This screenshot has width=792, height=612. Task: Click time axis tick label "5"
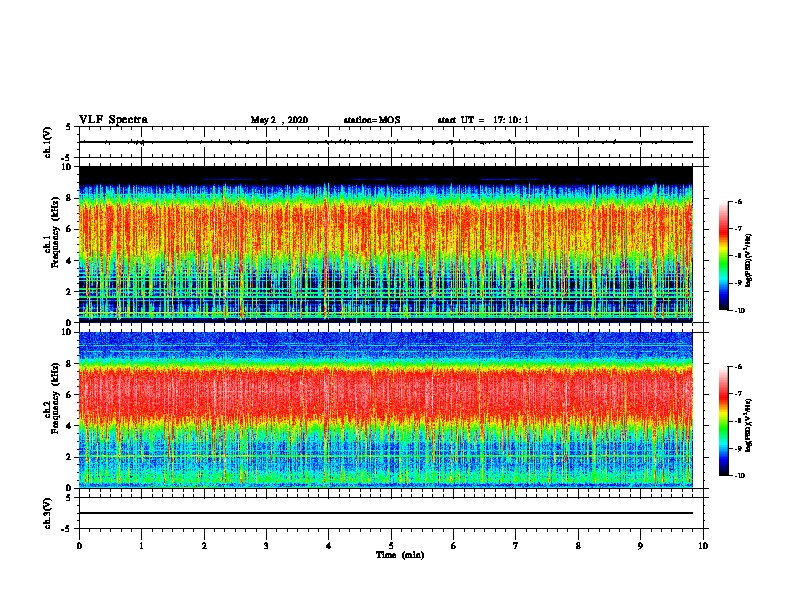click(x=391, y=546)
